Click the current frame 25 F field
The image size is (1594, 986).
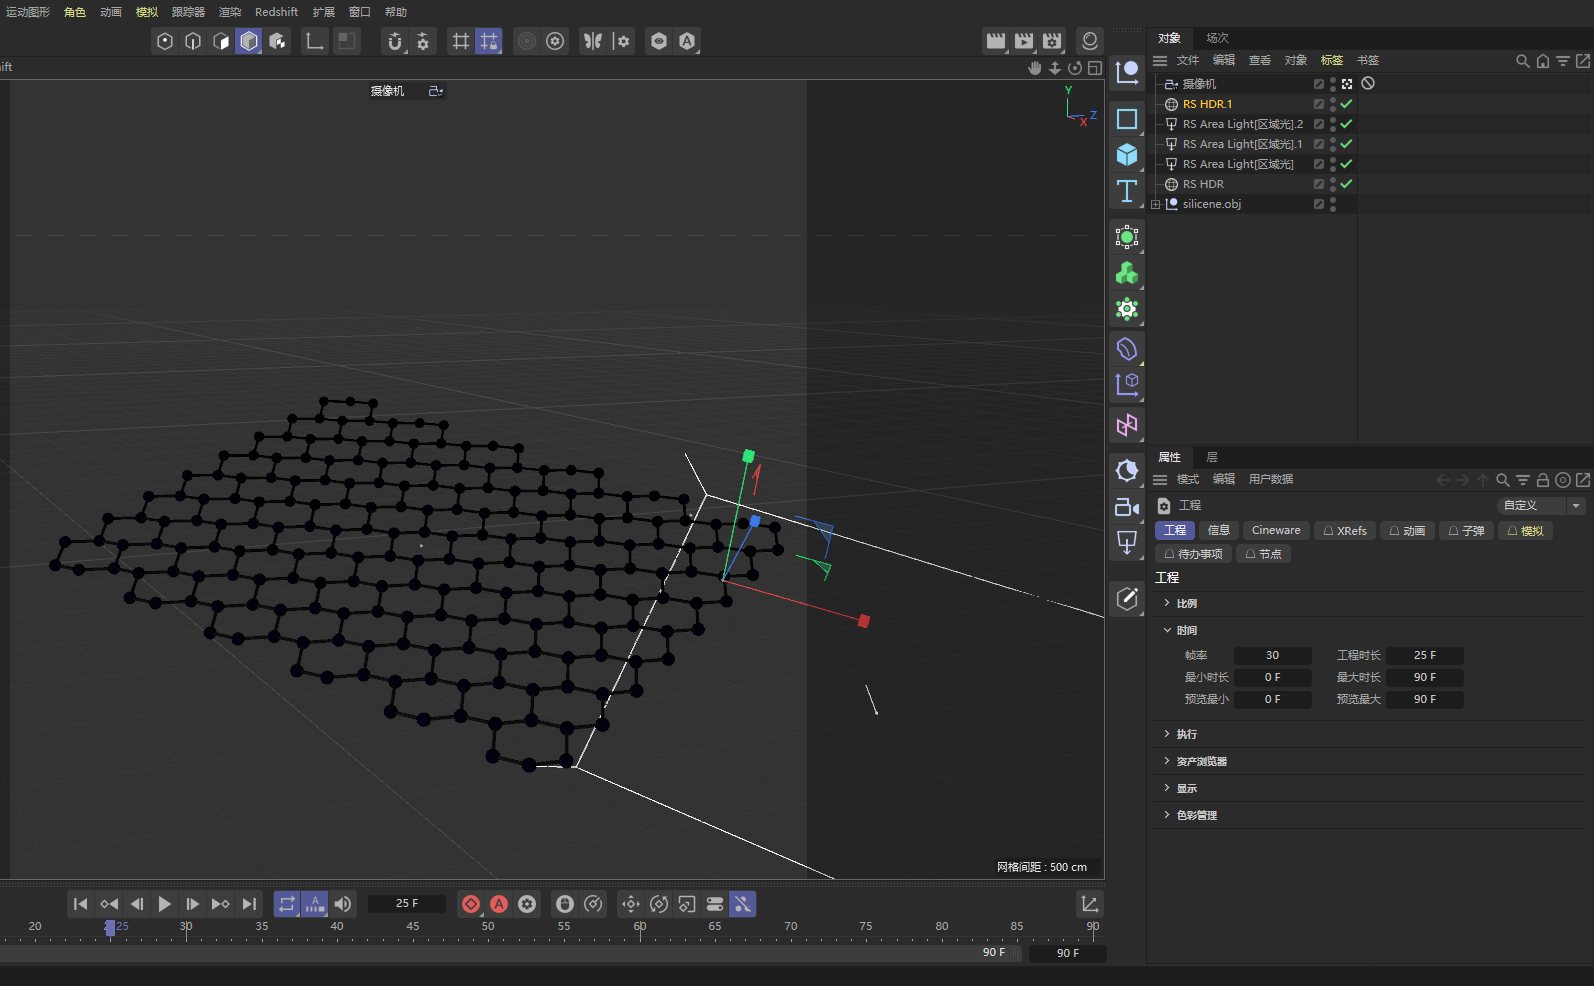[407, 904]
